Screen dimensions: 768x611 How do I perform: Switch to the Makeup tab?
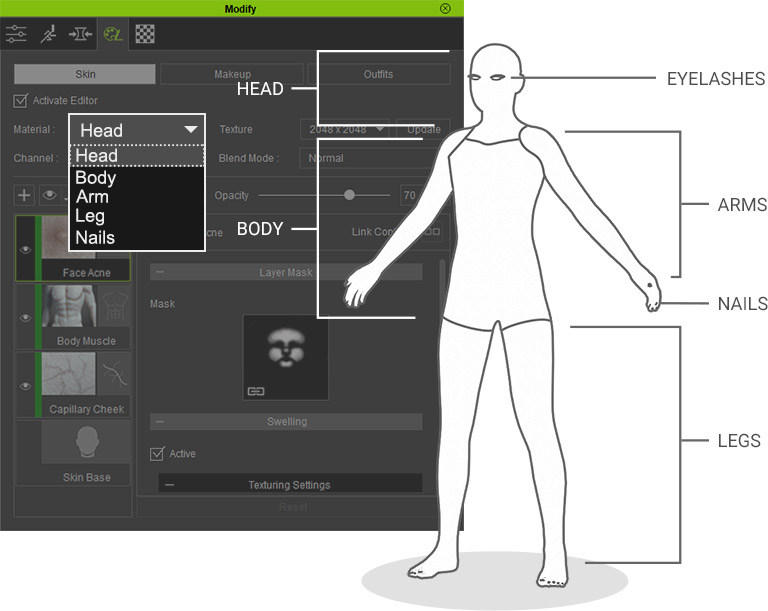[x=232, y=75]
